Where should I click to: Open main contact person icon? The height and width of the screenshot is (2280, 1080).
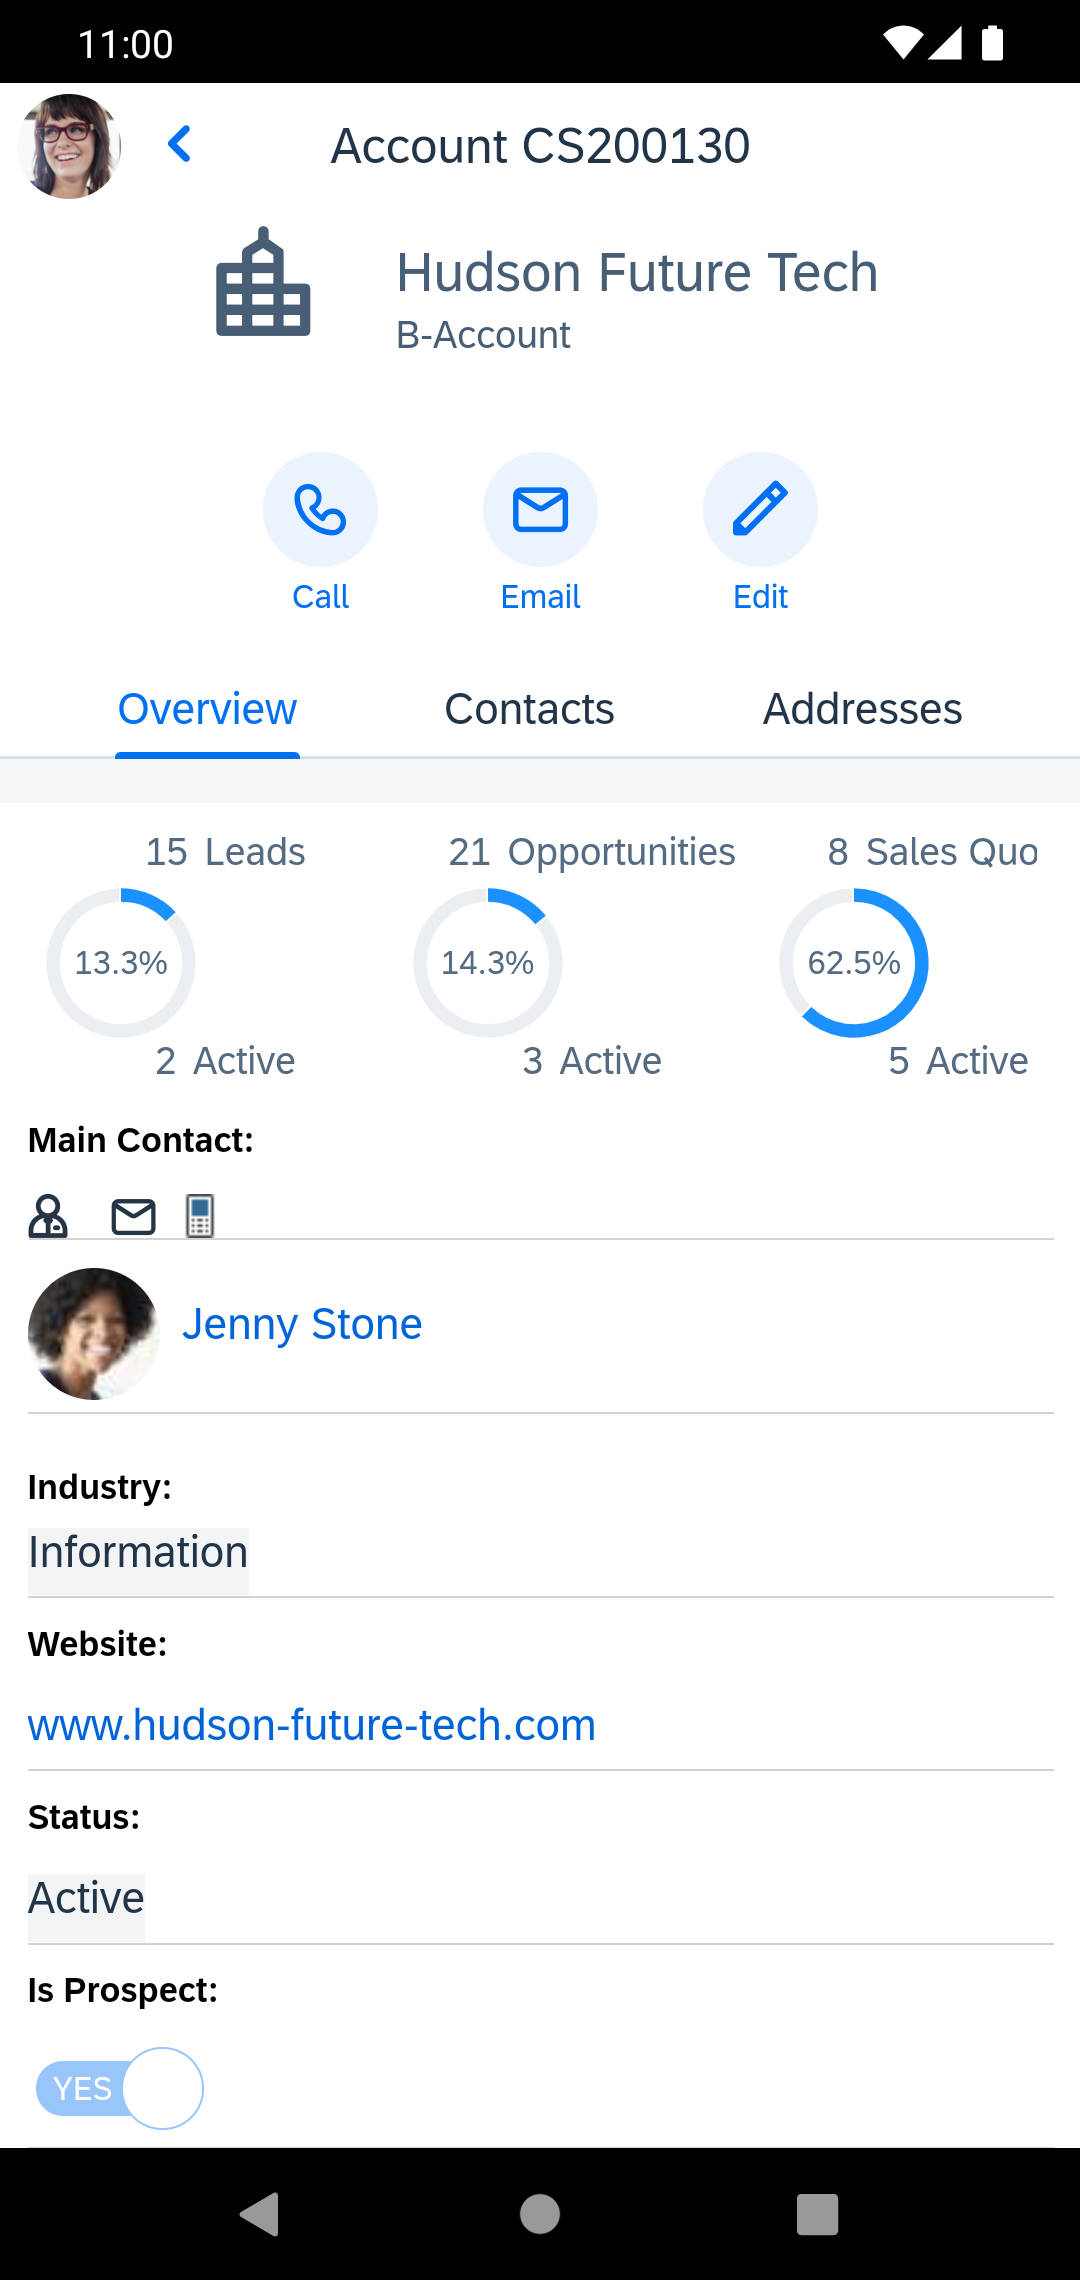pos(48,1217)
